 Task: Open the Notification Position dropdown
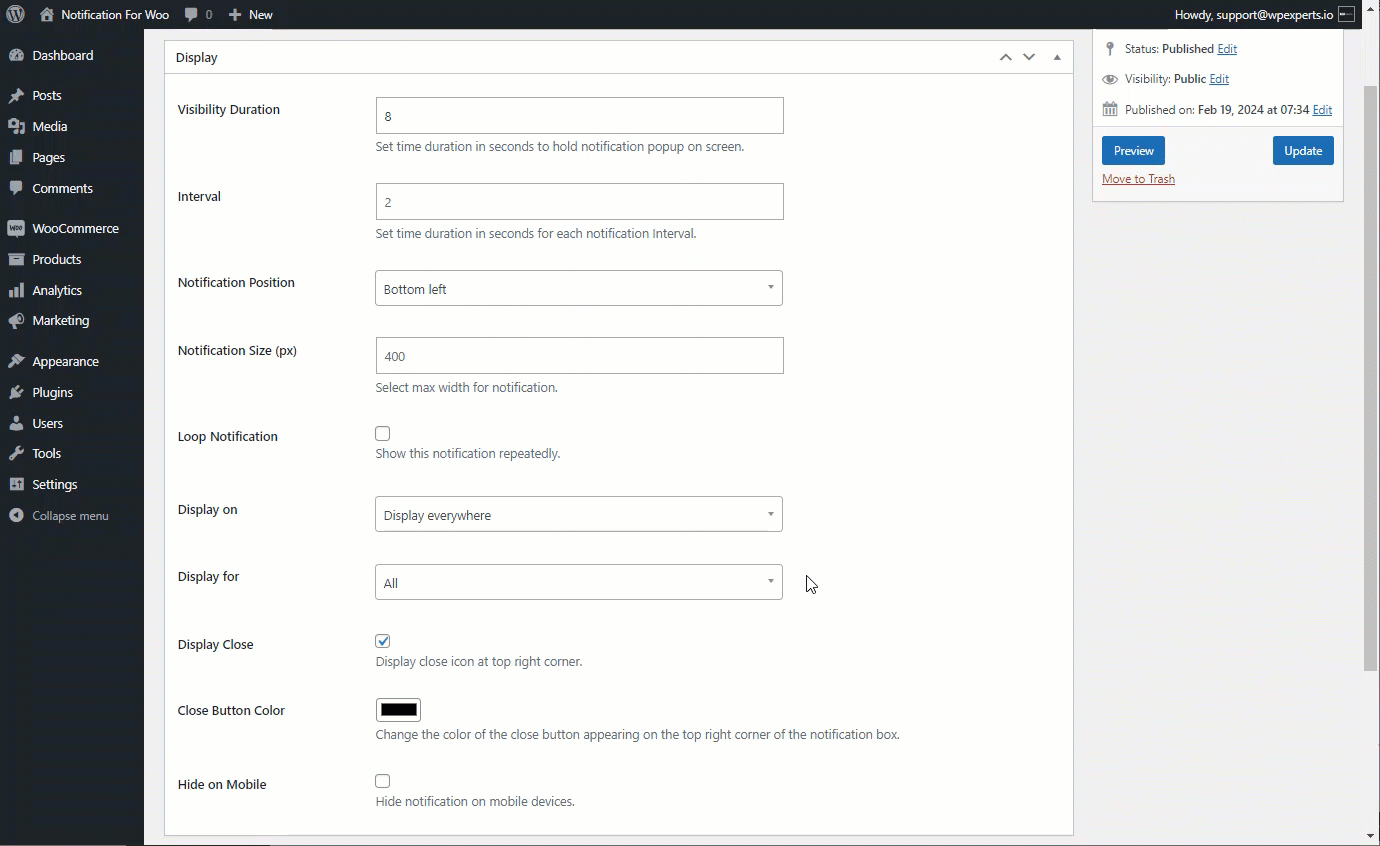[579, 288]
